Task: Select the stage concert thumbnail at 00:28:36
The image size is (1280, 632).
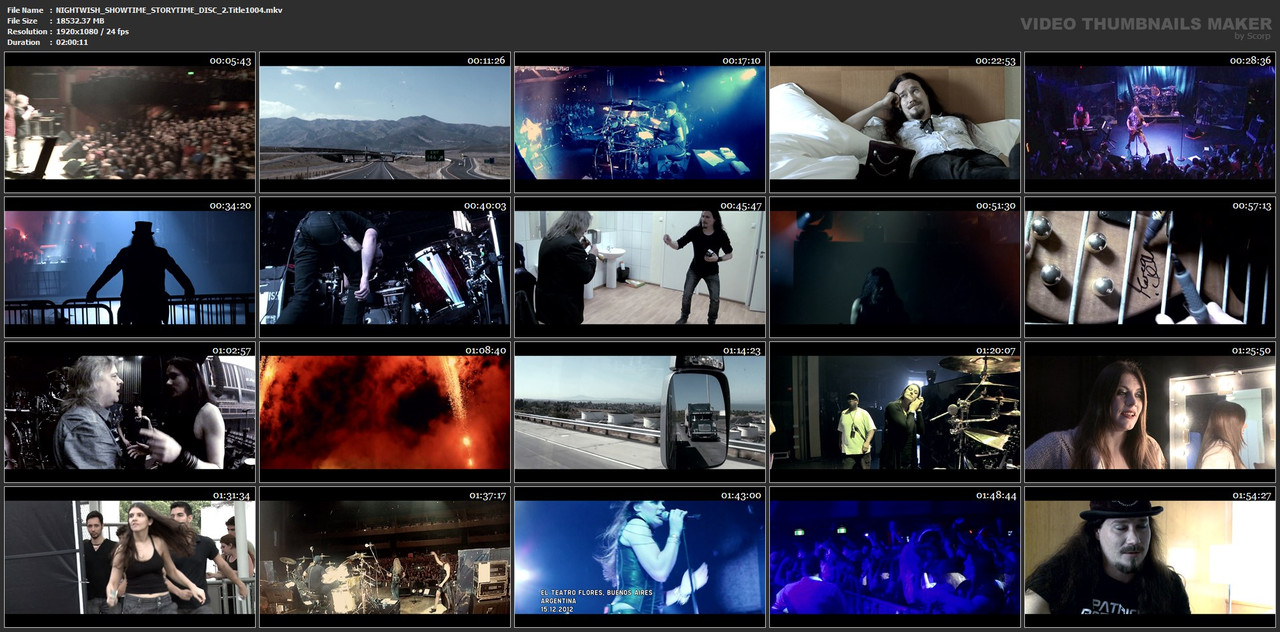Action: [x=1150, y=122]
